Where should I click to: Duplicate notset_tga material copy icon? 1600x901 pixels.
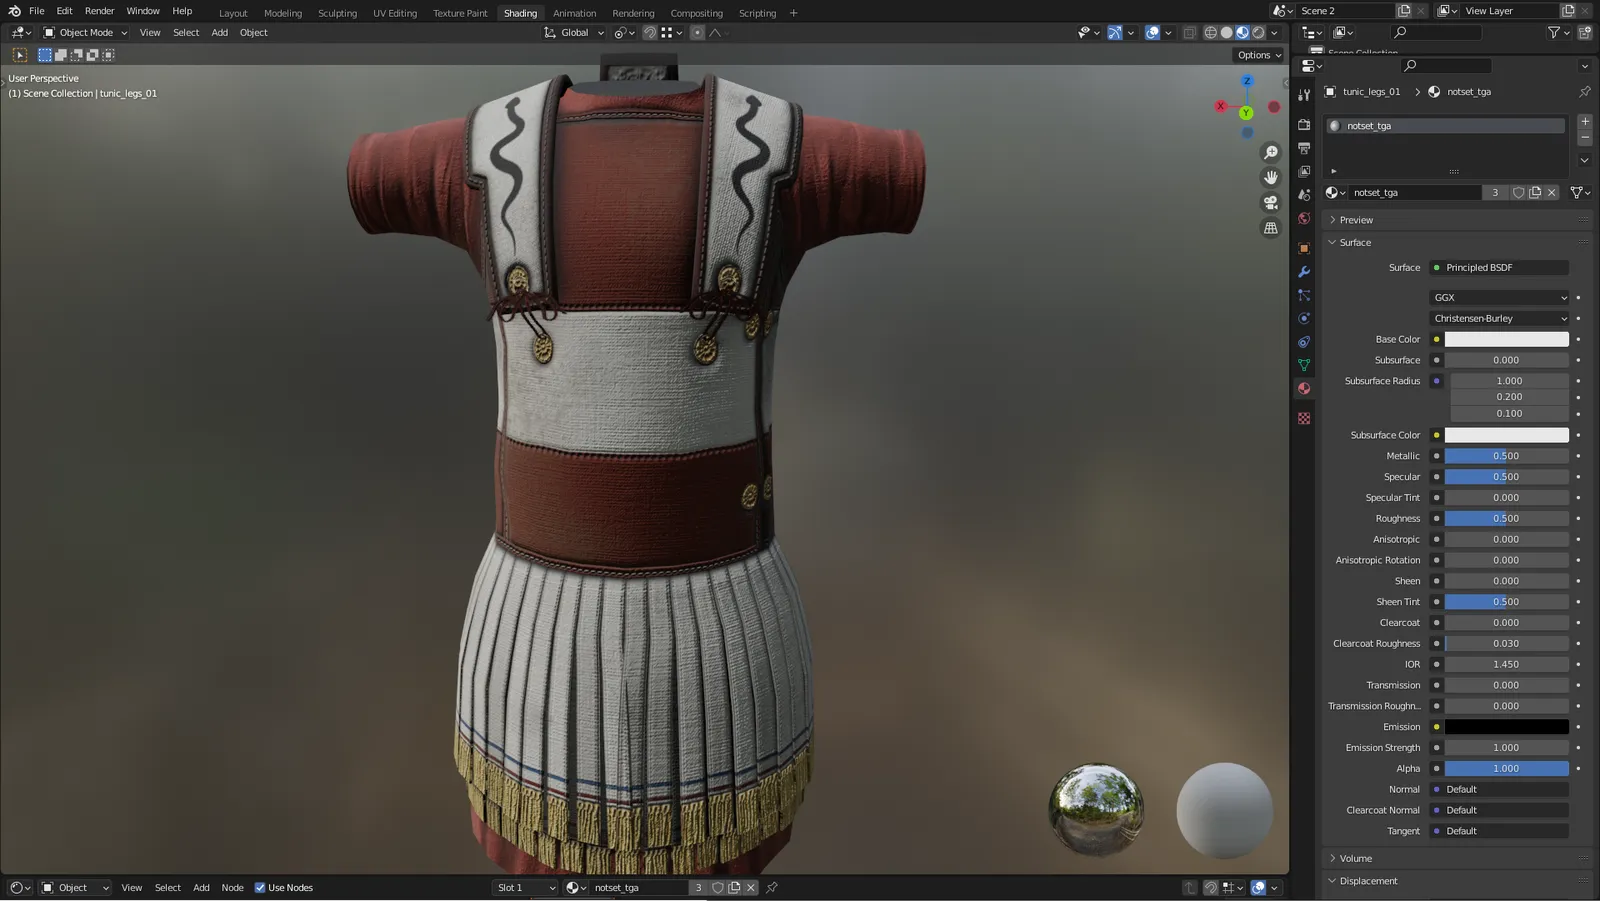(x=1535, y=192)
